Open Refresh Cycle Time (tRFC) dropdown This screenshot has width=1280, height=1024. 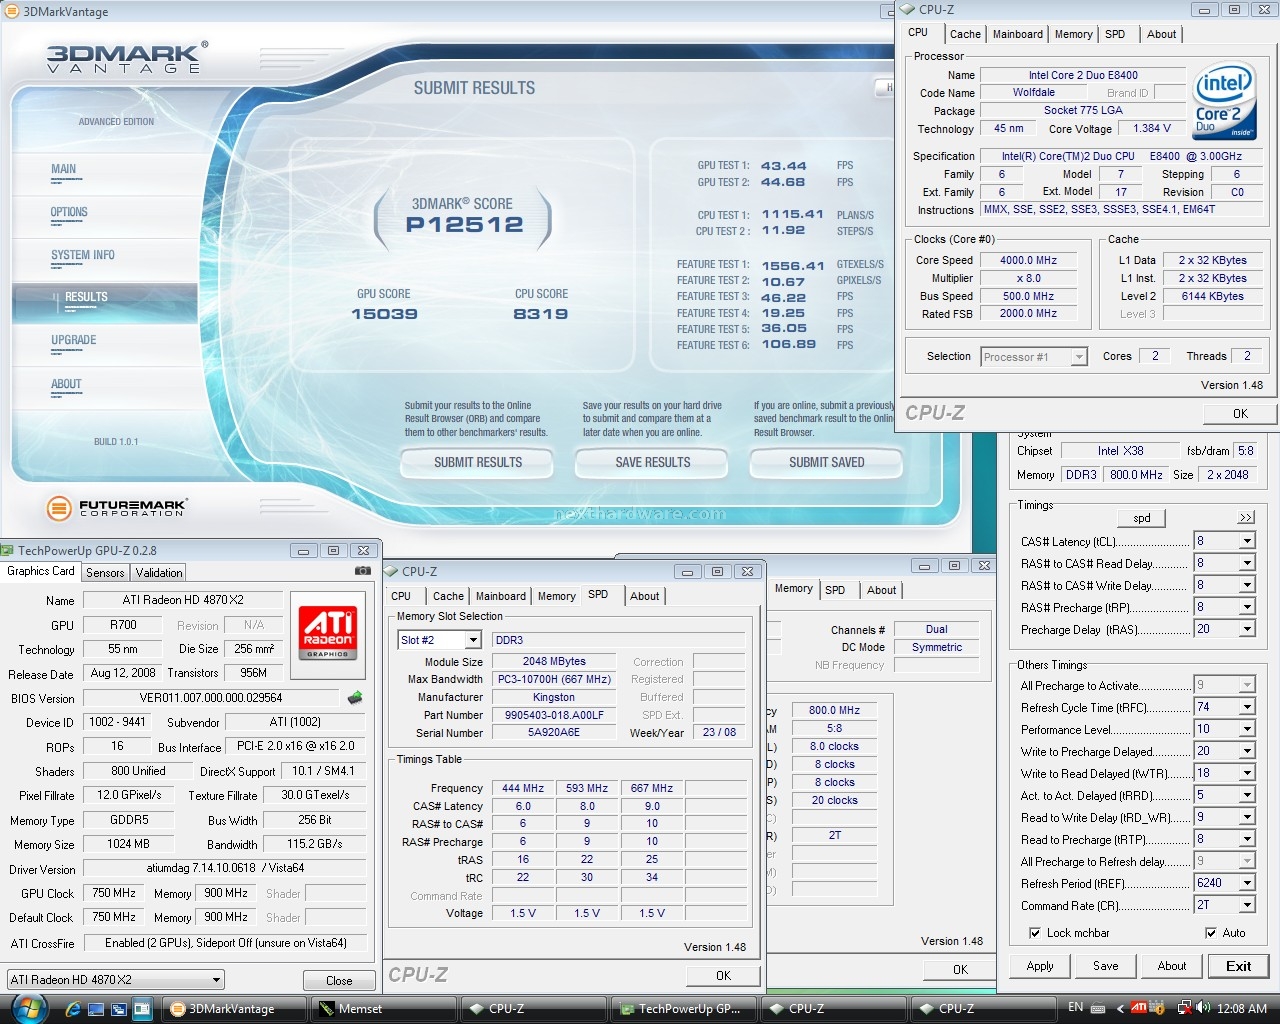click(1247, 707)
